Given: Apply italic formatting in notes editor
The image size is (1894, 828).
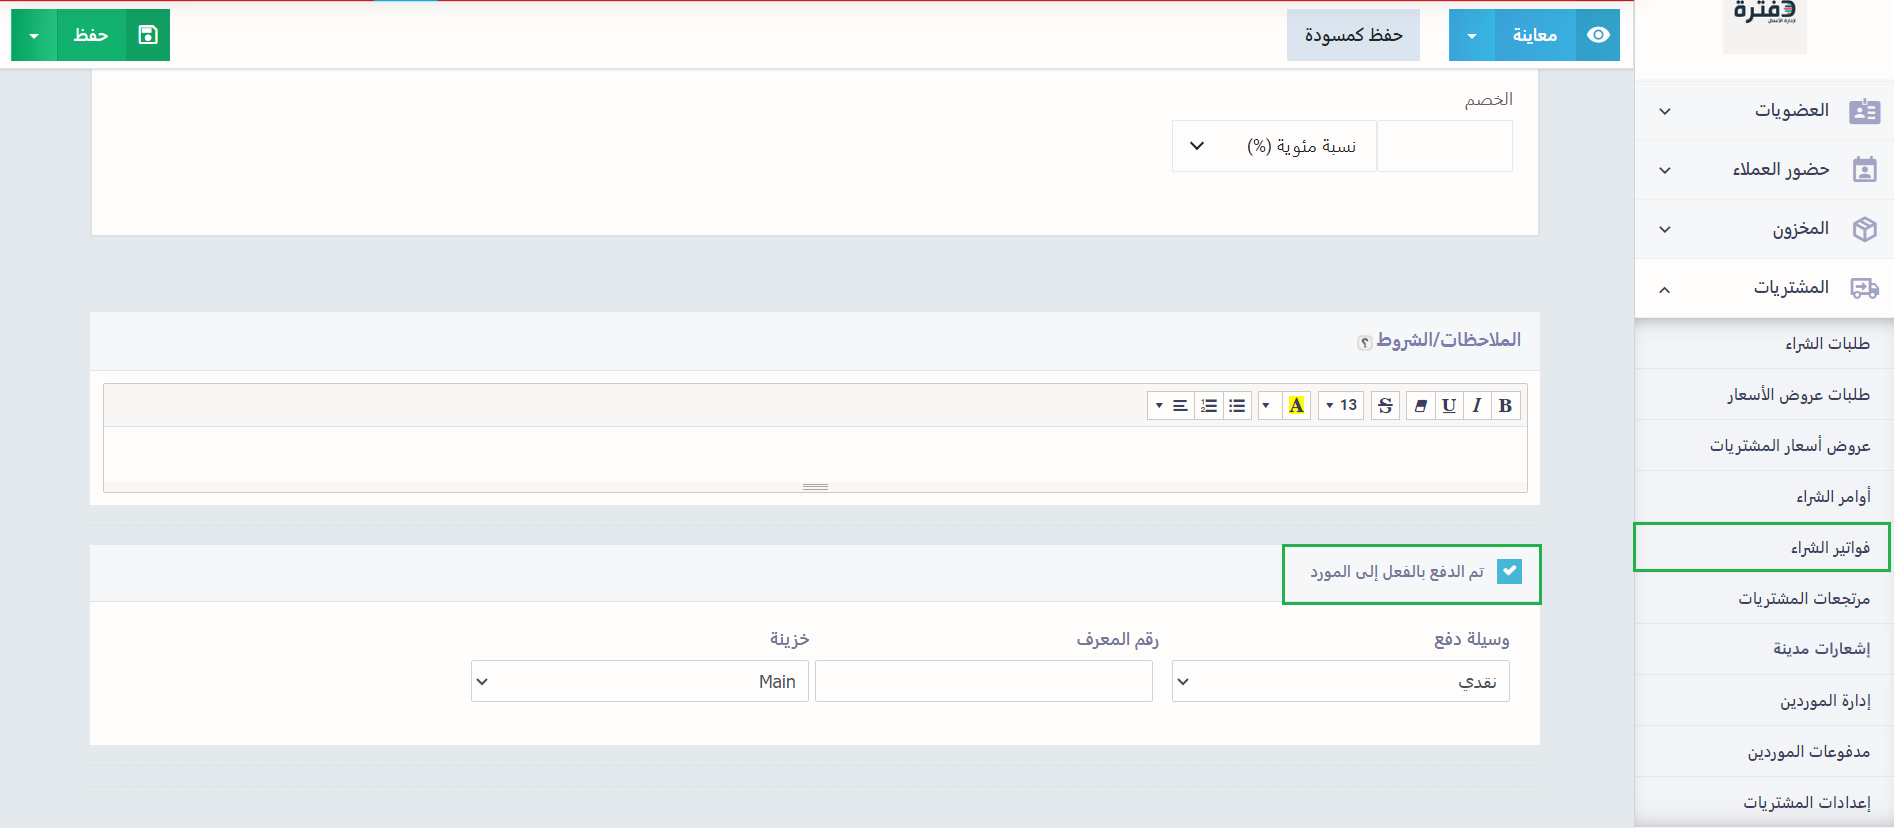Looking at the screenshot, I should click(1477, 406).
